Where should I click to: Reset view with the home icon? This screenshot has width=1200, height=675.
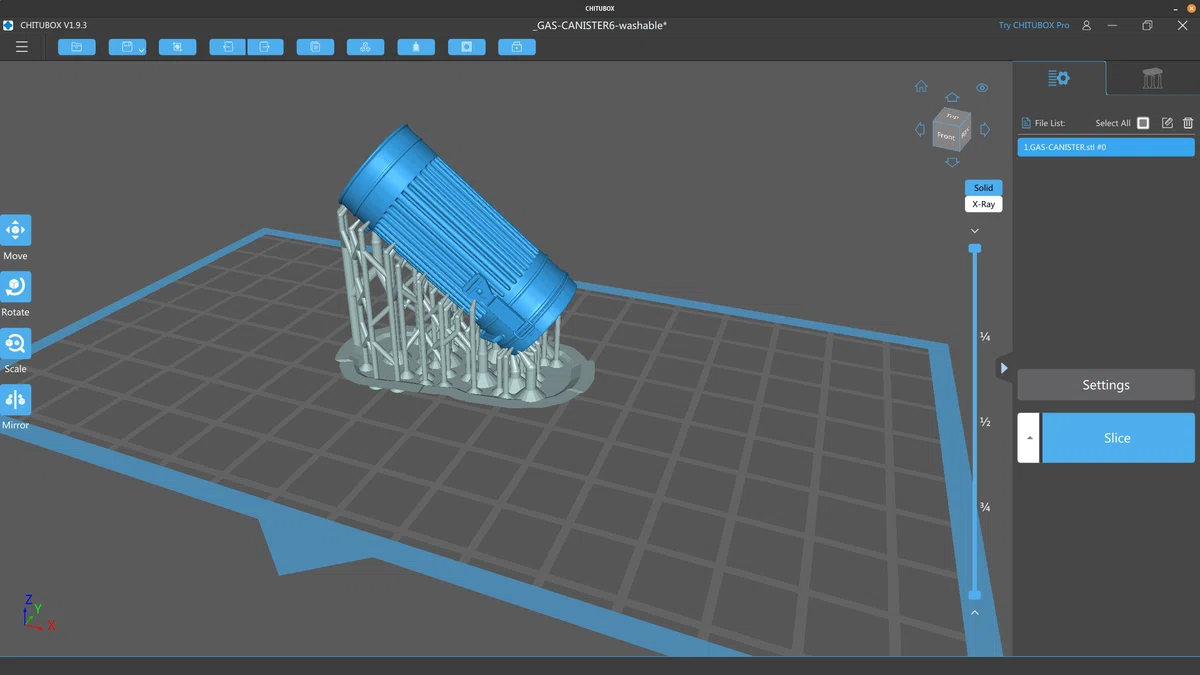point(921,87)
